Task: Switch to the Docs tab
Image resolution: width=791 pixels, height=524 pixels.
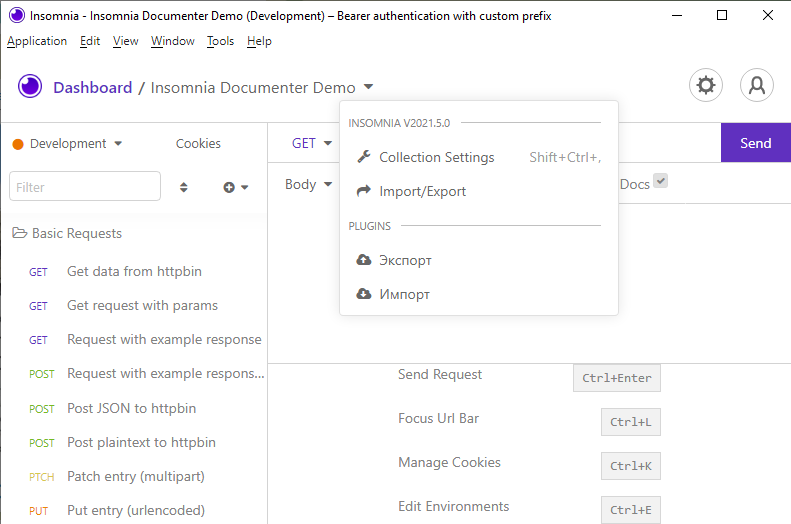Action: (634, 184)
